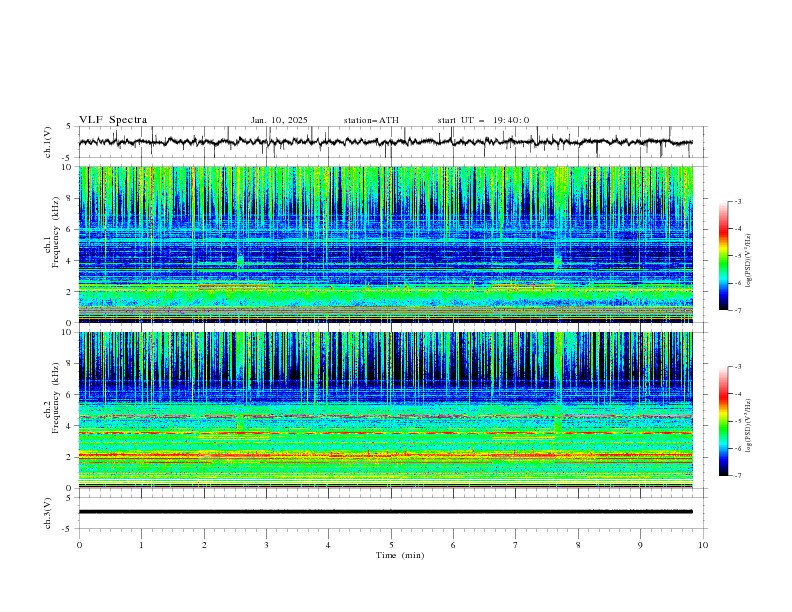The image size is (792, 612).
Task: Click the "-7" value on ch.2 colorbar
Action: point(737,476)
